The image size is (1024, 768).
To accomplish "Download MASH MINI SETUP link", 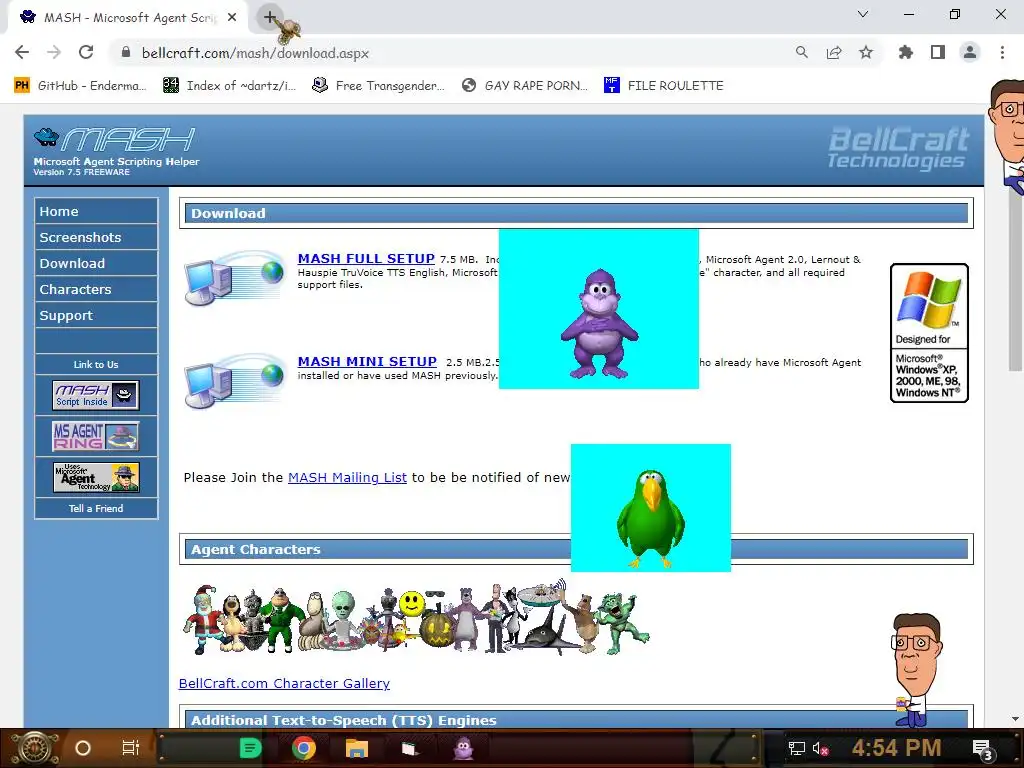I will pyautogui.click(x=367, y=362).
